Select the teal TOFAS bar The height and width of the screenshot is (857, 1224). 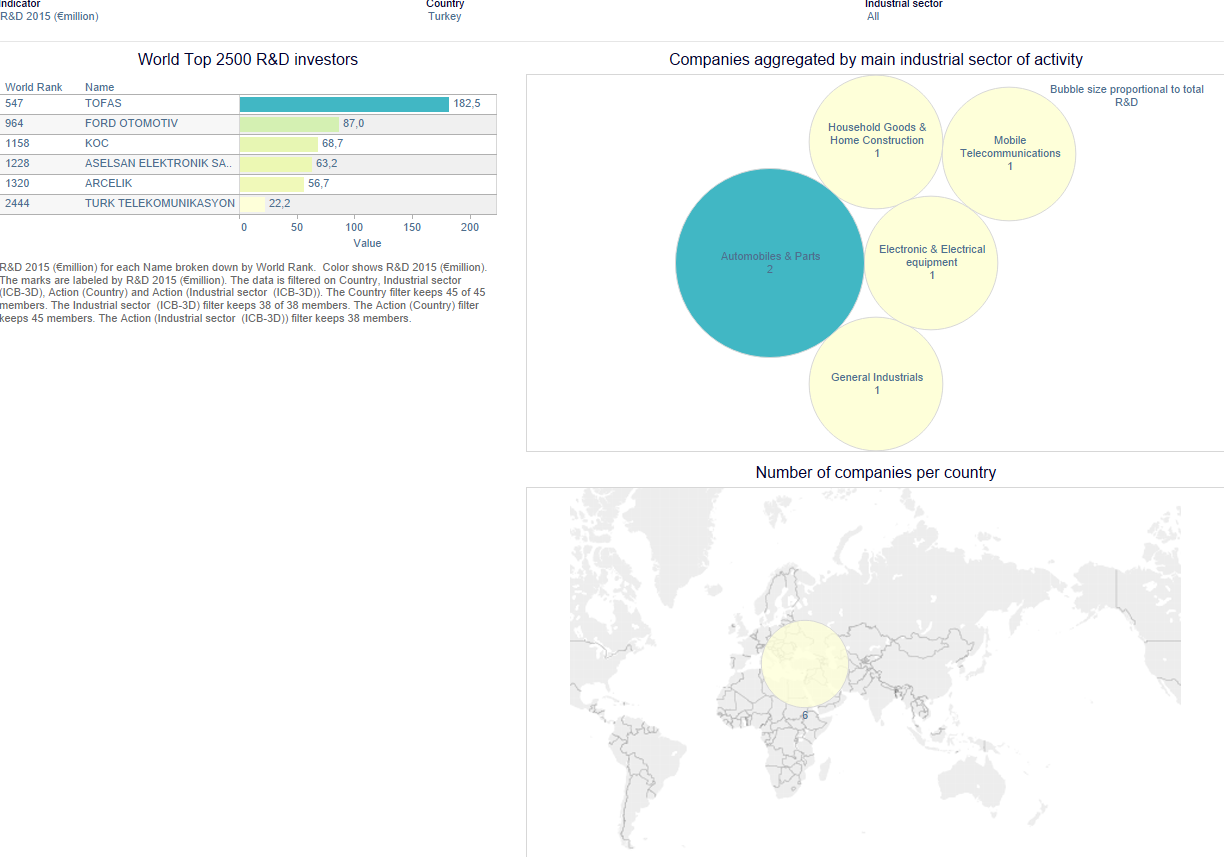click(x=344, y=104)
